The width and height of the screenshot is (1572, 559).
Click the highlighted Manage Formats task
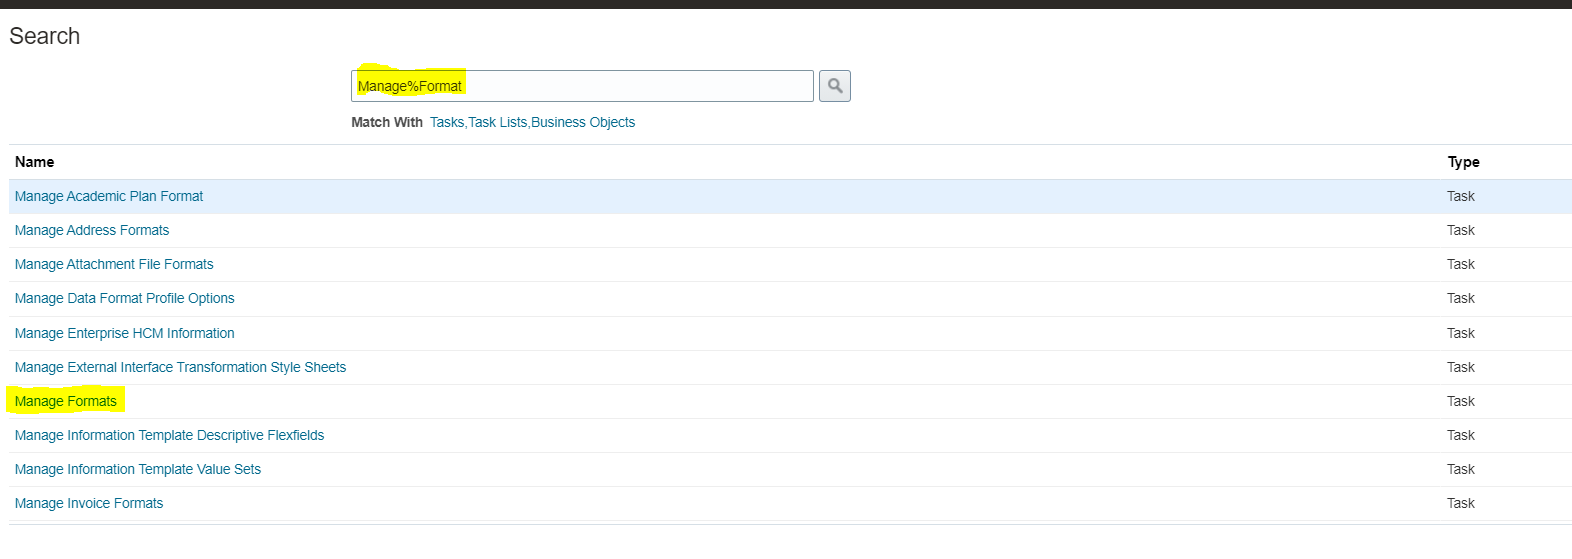tap(66, 401)
